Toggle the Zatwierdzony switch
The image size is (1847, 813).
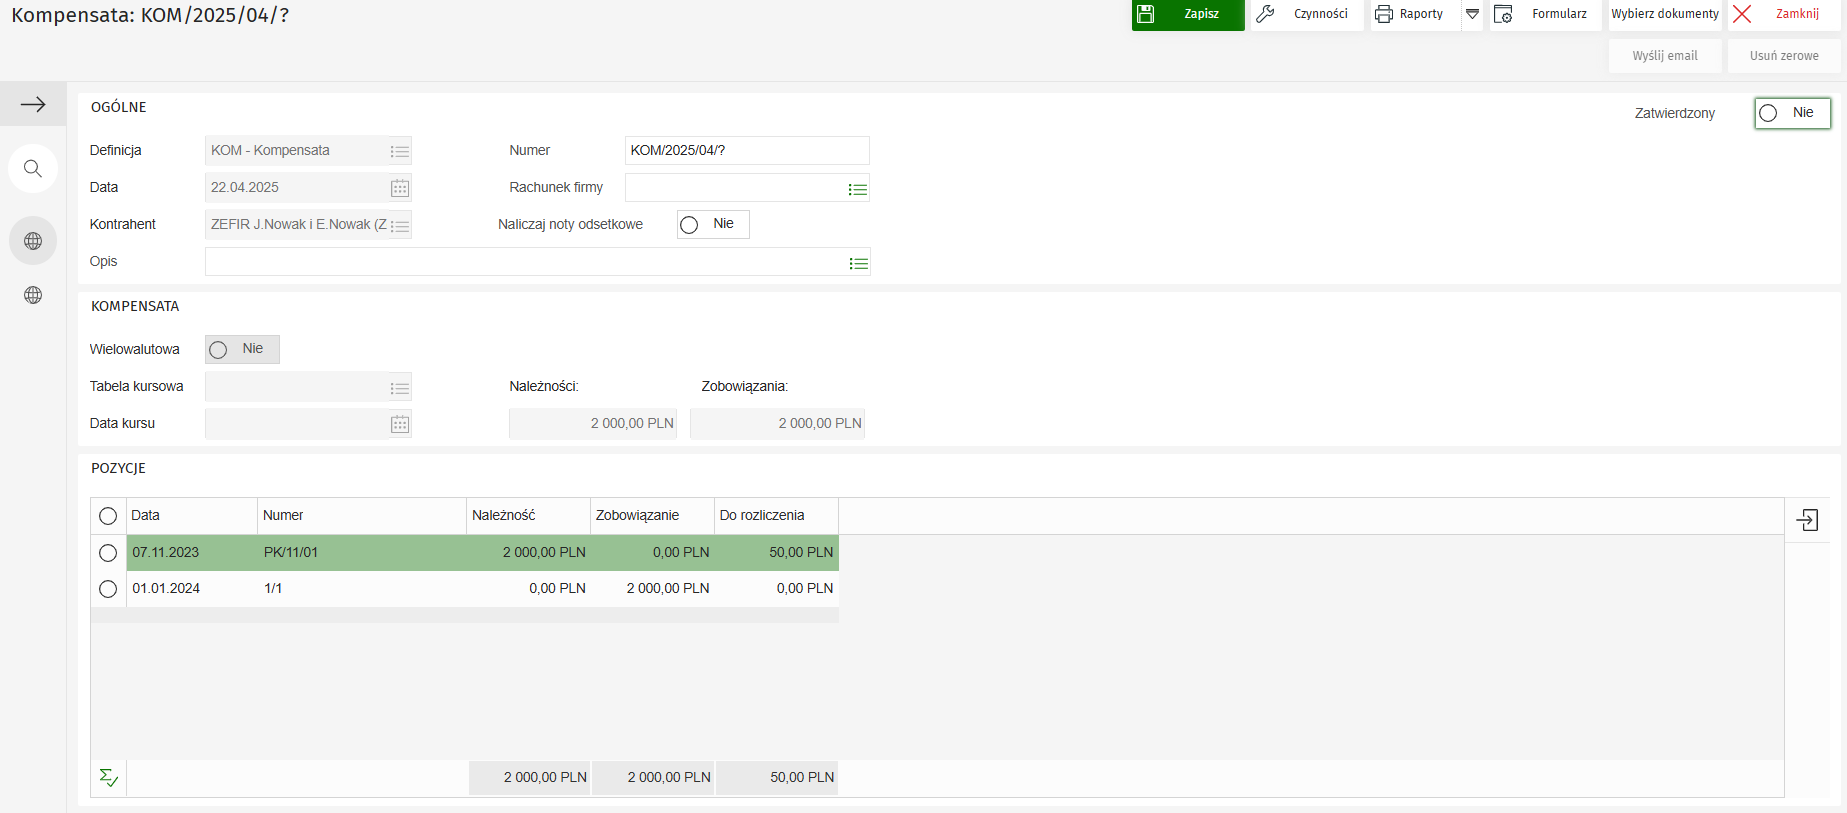coord(1791,113)
